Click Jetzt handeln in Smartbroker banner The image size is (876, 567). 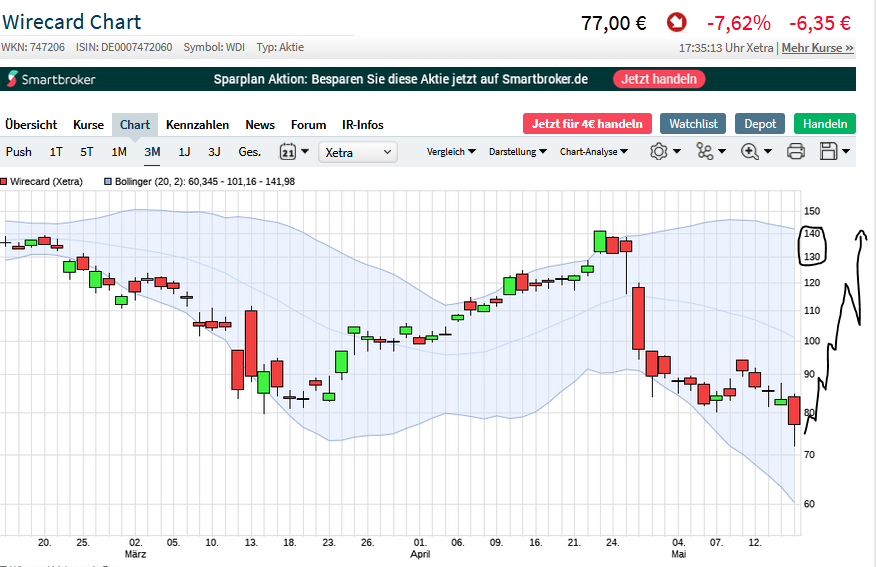tap(659, 79)
